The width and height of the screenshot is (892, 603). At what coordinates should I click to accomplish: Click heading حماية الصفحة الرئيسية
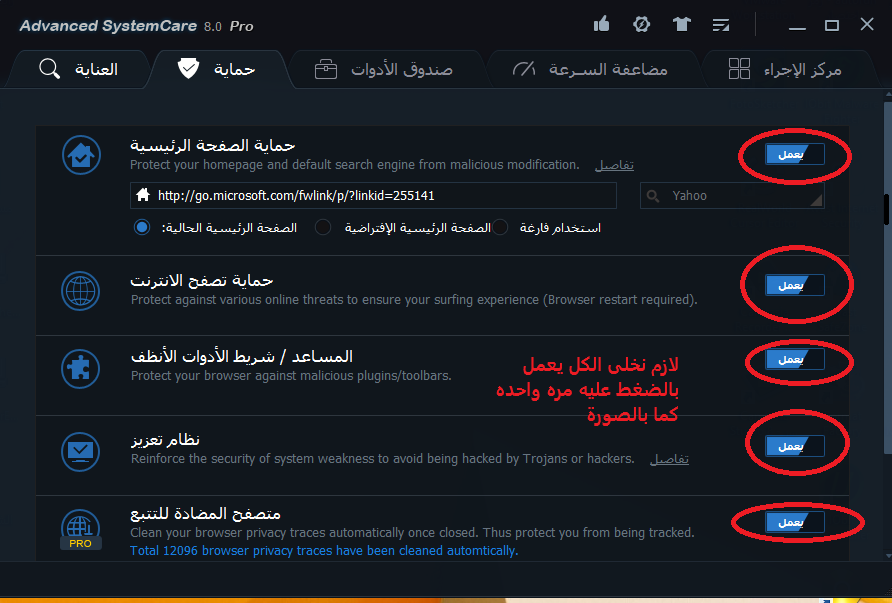click(x=213, y=146)
